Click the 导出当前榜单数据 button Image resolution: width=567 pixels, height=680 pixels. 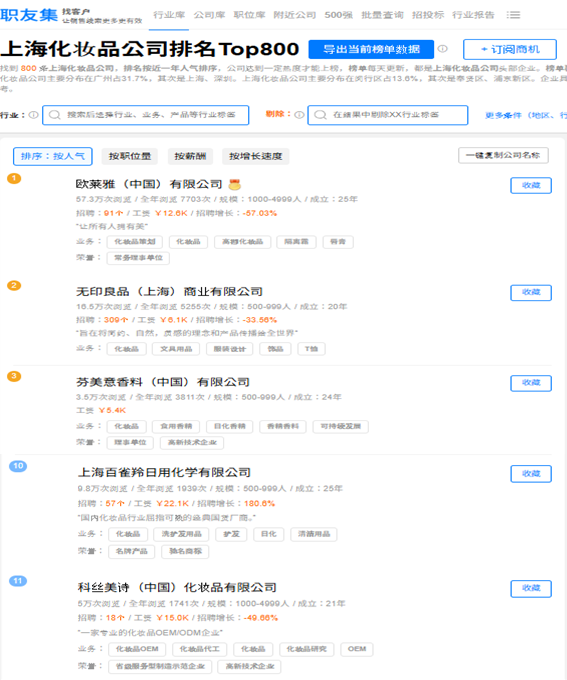[371, 49]
